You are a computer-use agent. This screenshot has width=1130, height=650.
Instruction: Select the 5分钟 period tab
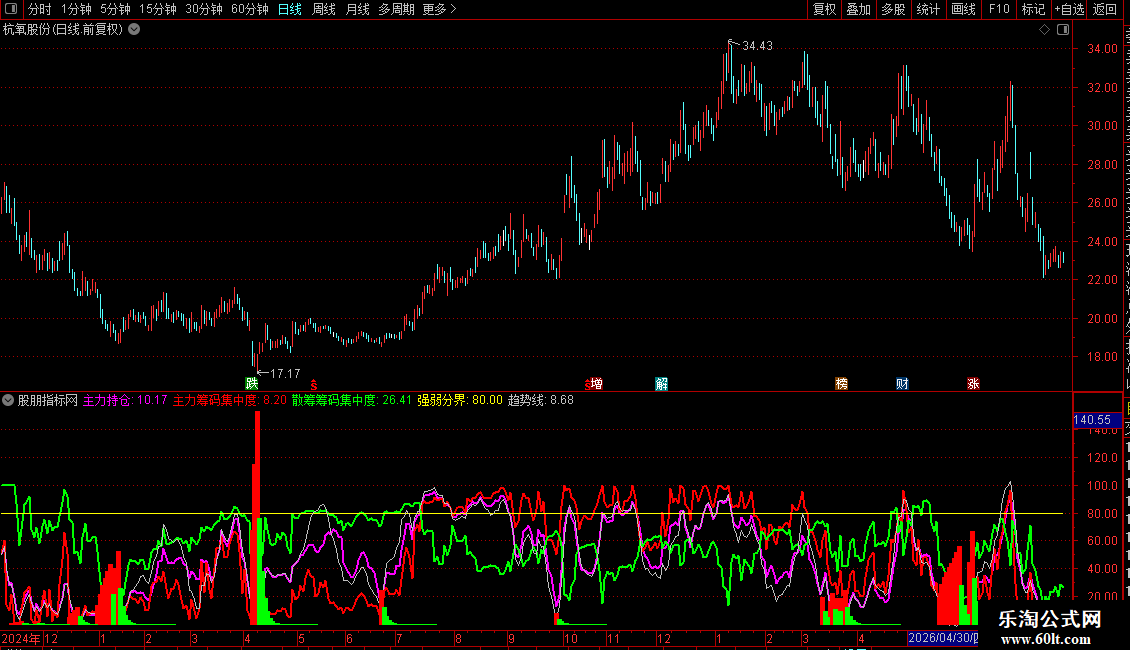point(115,9)
